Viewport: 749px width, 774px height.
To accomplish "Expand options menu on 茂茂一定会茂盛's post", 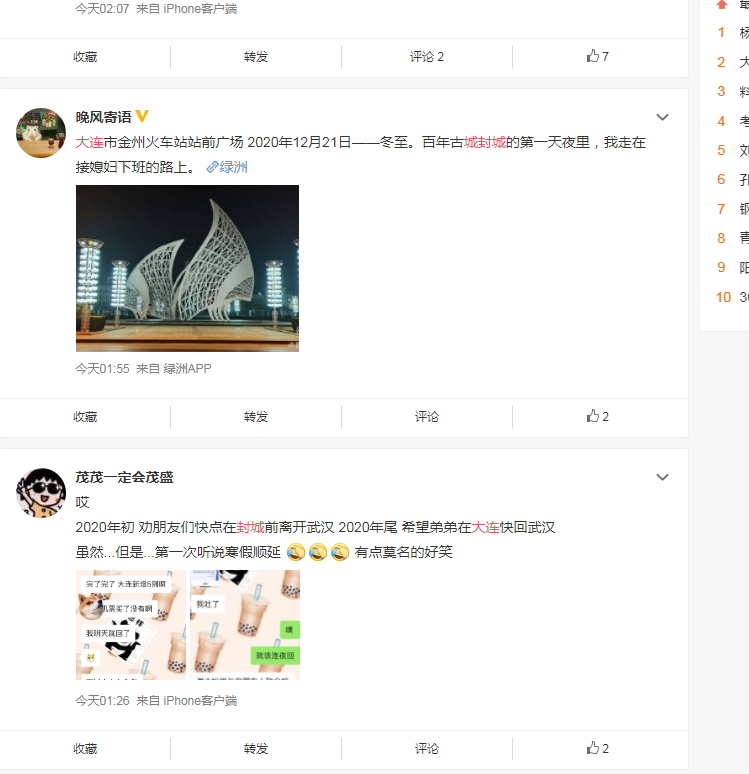I will pyautogui.click(x=662, y=477).
